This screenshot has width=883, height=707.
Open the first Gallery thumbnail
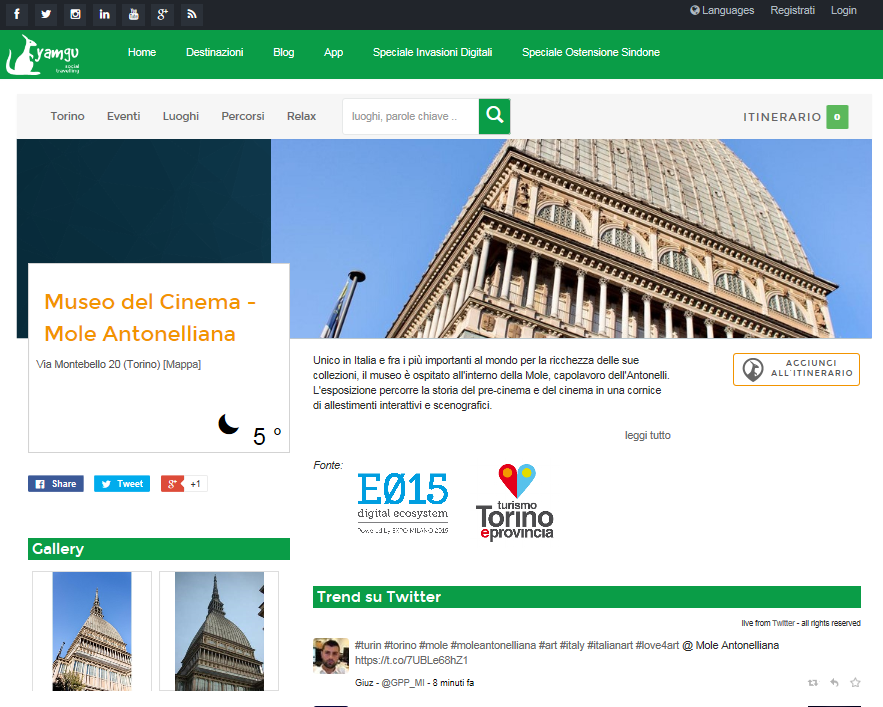(x=92, y=630)
